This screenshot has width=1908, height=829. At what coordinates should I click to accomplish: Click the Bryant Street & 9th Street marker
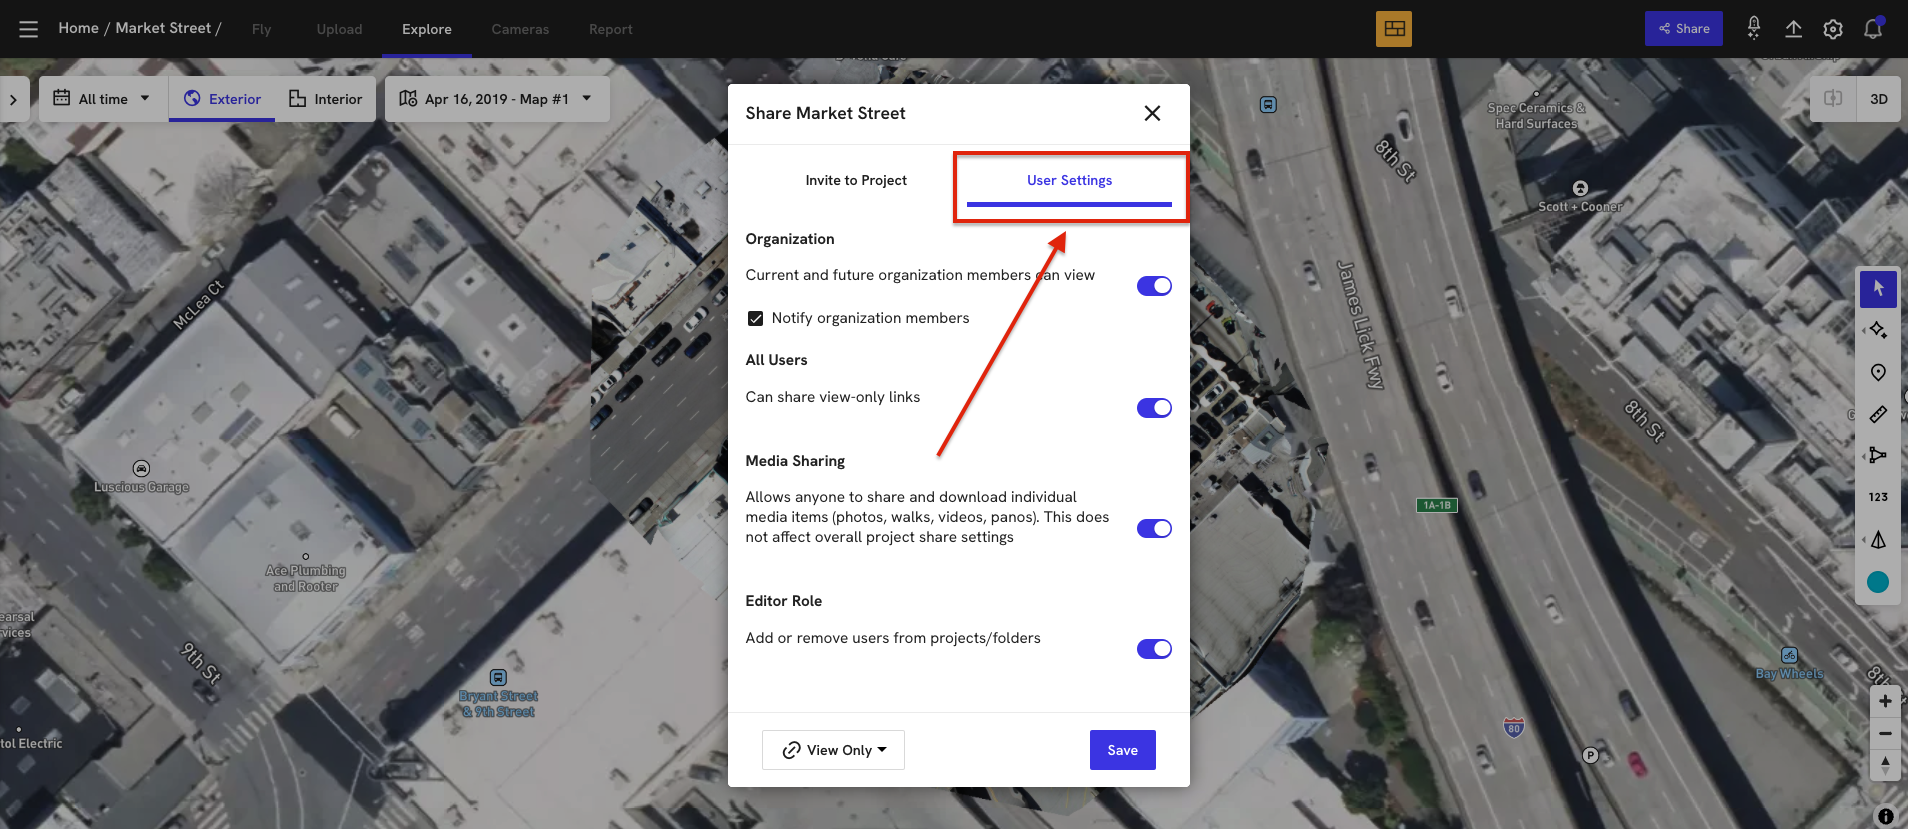click(498, 677)
